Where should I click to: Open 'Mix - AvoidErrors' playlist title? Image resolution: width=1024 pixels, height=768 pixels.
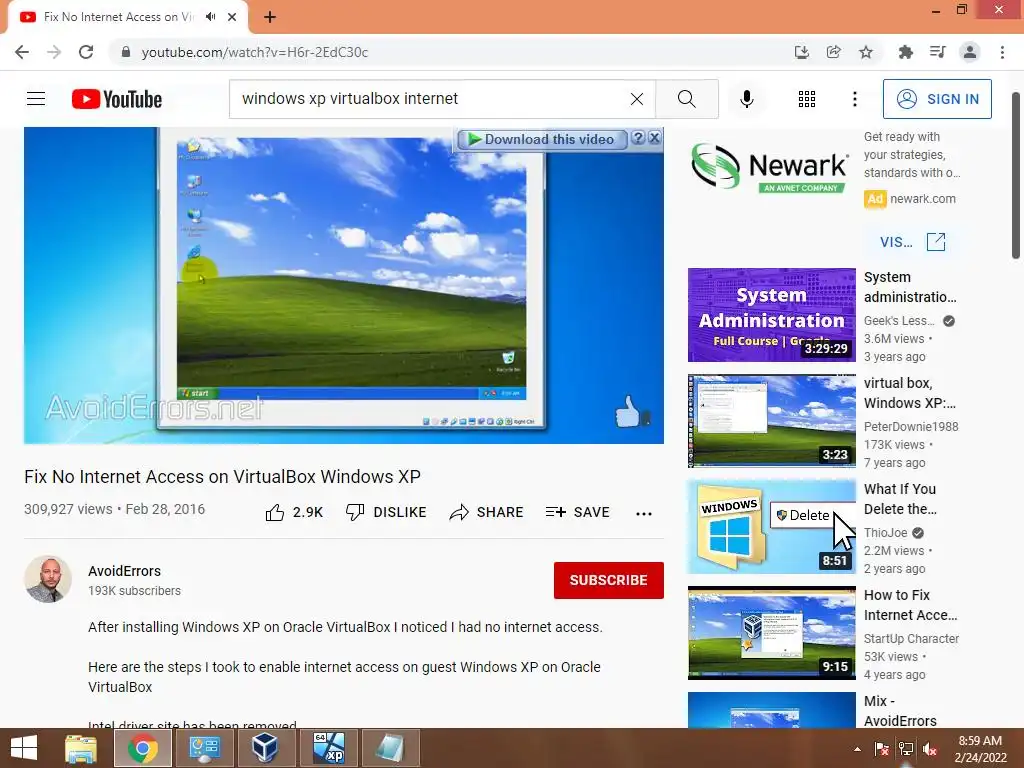coord(900,711)
